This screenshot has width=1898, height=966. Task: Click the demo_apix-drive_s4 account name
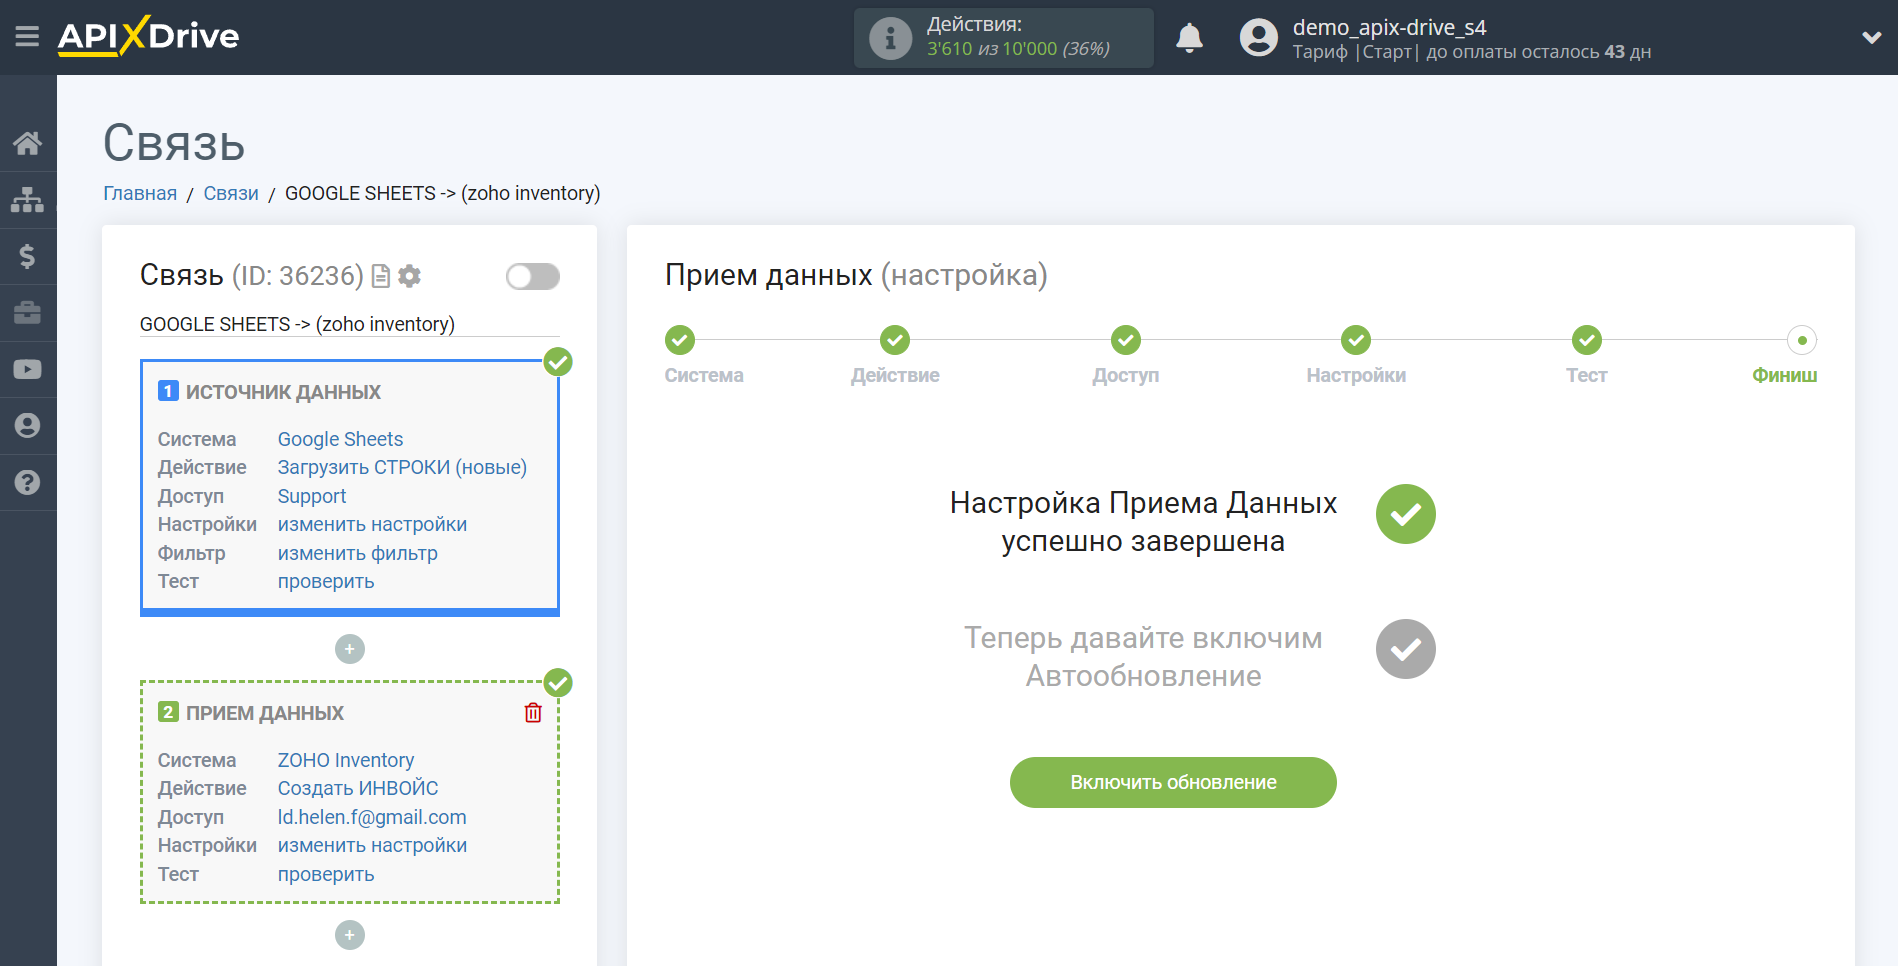coord(1389,27)
